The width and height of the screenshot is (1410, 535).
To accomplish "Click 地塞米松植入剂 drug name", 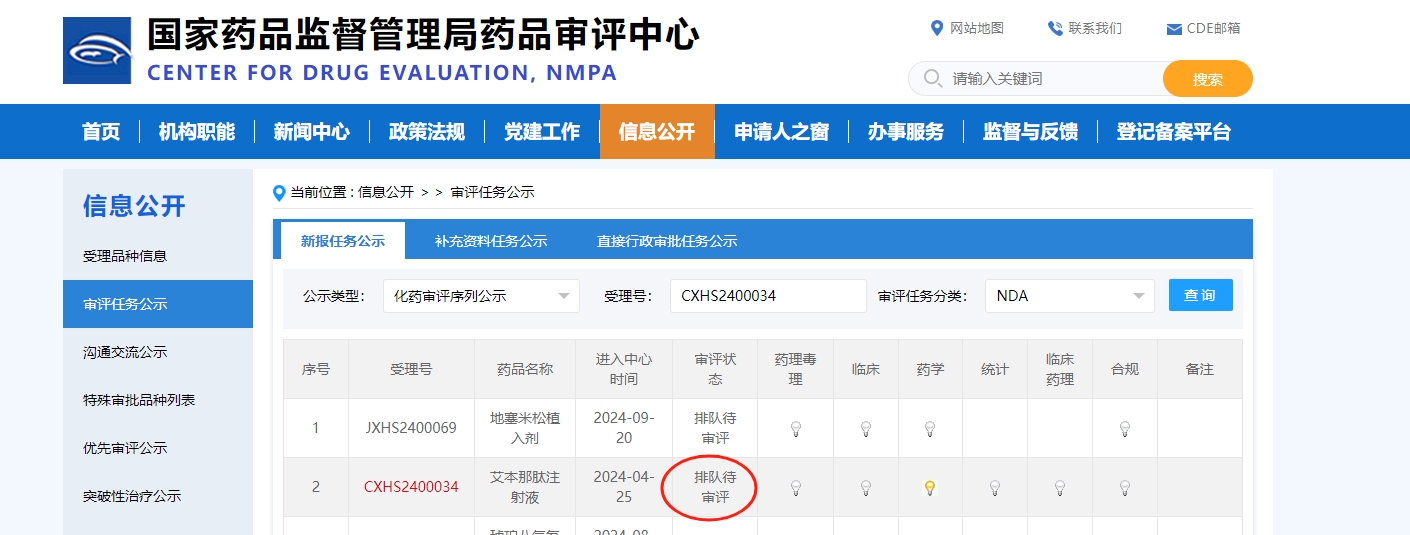I will click(x=525, y=428).
